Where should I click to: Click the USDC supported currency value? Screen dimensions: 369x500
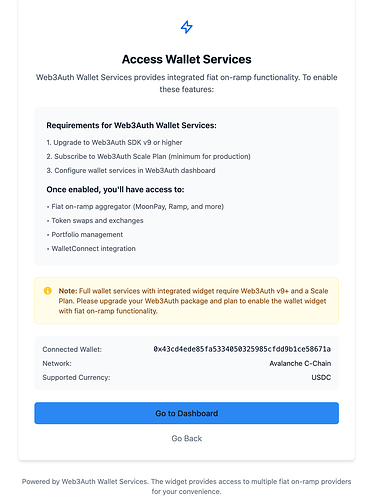pyautogui.click(x=321, y=377)
